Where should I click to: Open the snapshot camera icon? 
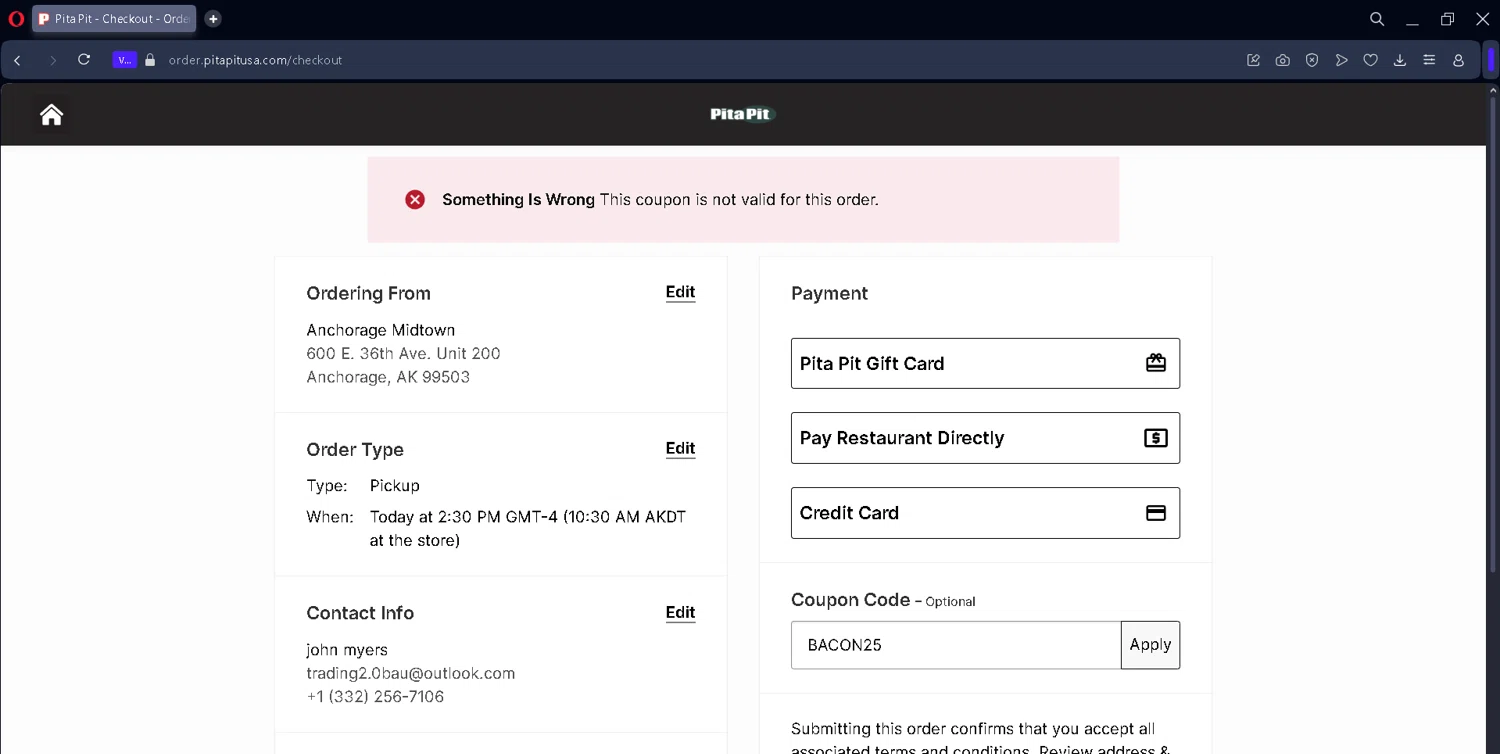coord(1283,60)
